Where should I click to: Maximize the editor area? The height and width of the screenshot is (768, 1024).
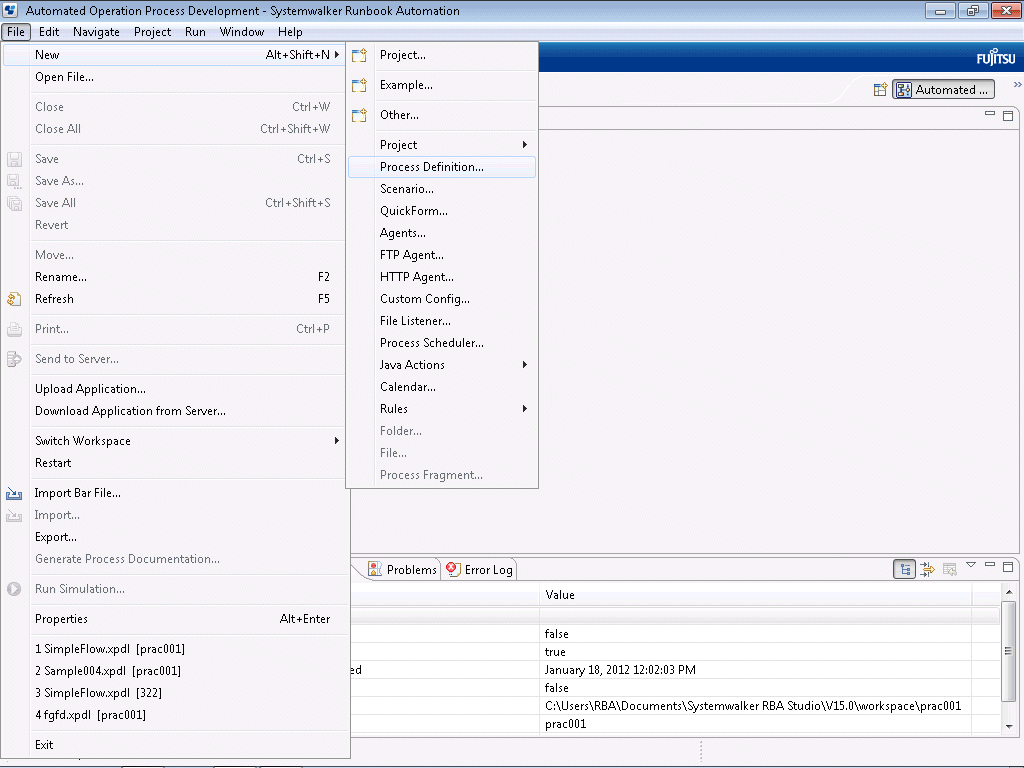[1008, 116]
